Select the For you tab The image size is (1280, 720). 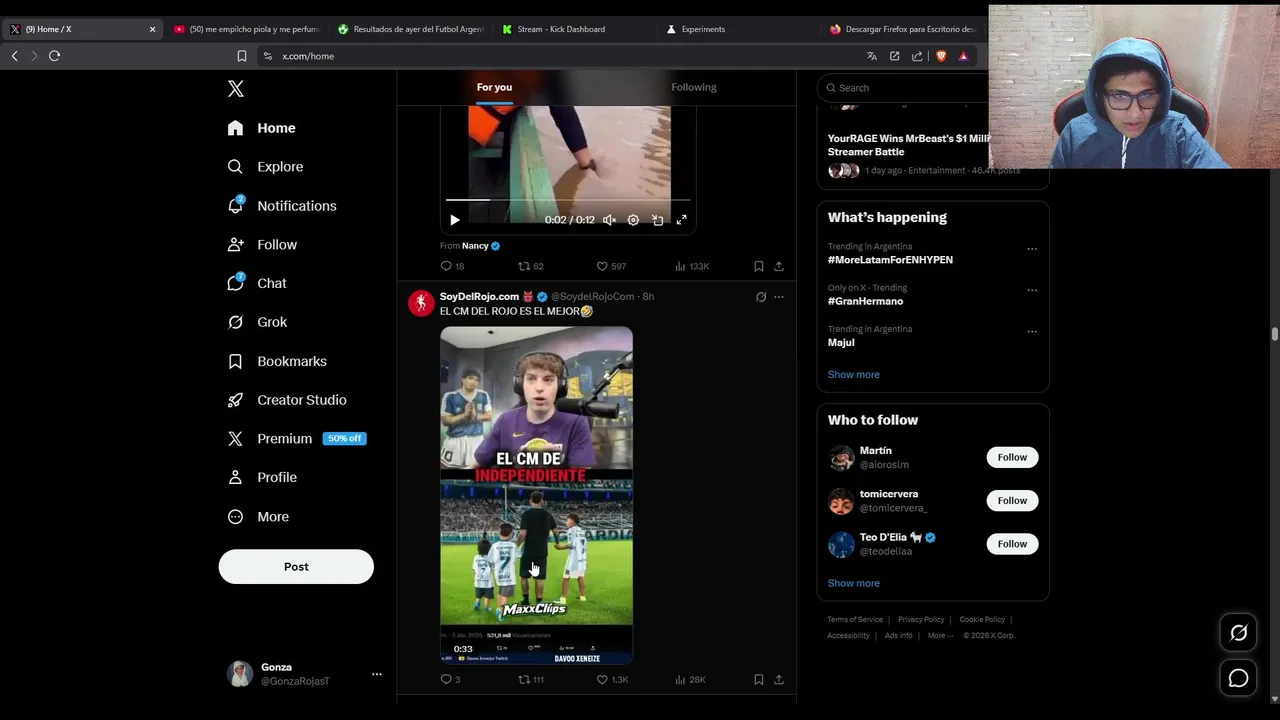(494, 88)
